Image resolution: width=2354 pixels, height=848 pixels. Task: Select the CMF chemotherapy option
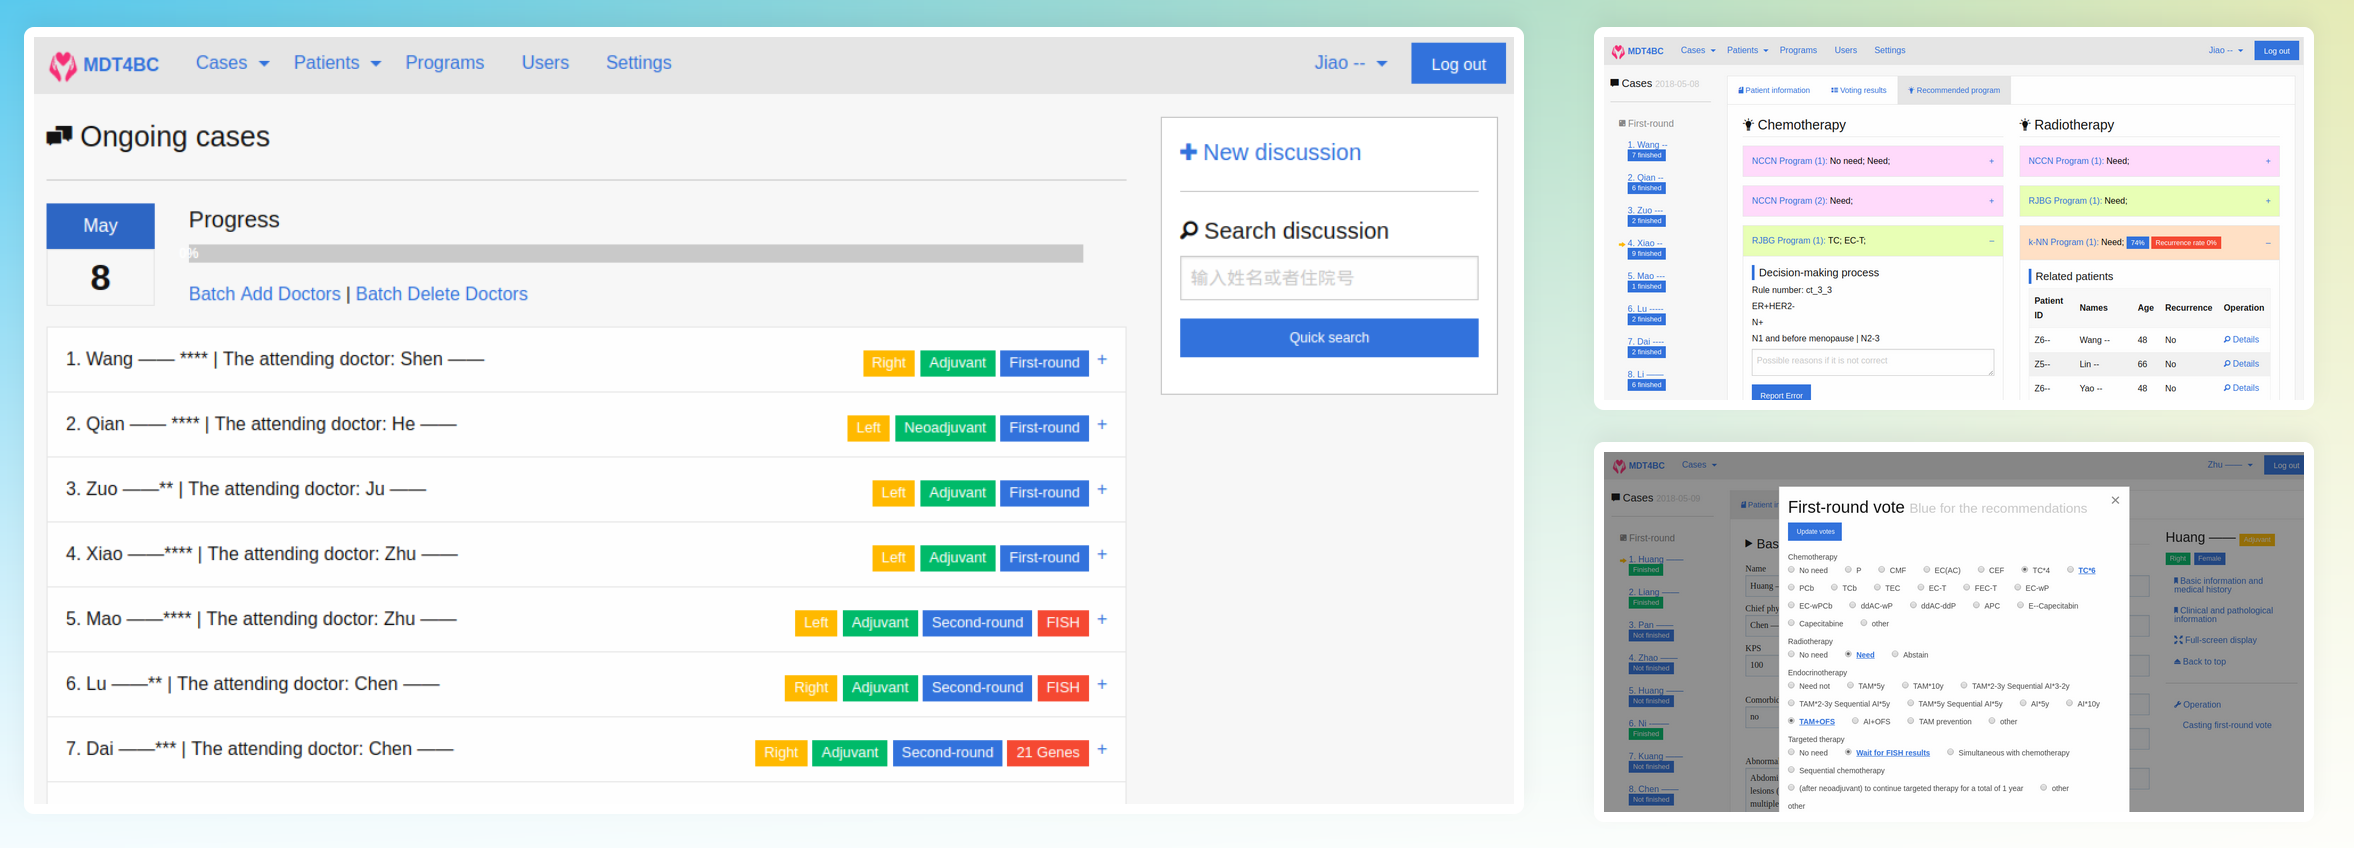(x=1881, y=570)
